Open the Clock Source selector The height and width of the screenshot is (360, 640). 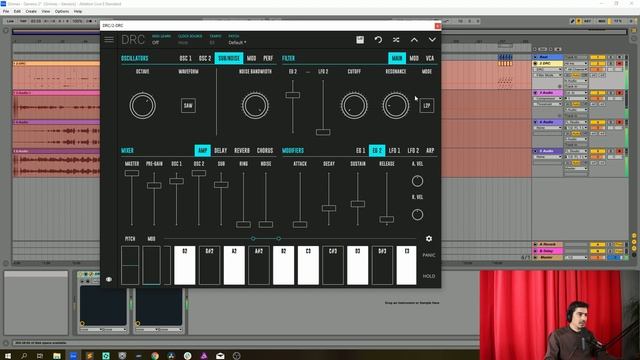pos(183,42)
